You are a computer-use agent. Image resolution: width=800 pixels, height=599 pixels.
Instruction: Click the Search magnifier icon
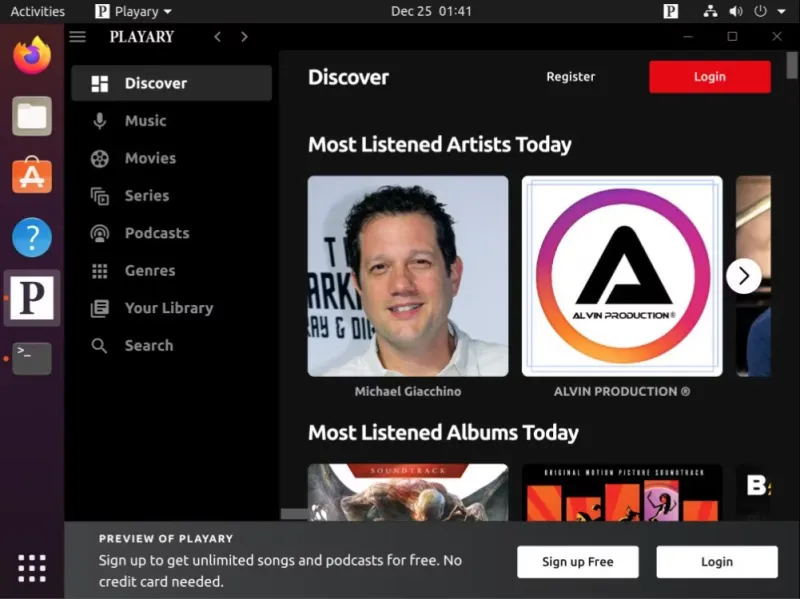coord(99,346)
